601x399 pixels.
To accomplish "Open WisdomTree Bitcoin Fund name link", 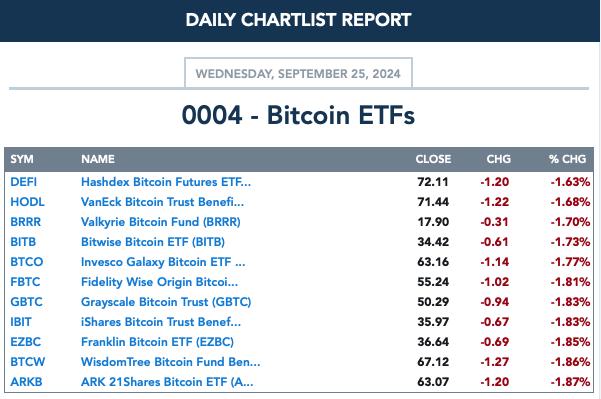I will pyautogui.click(x=171, y=361).
